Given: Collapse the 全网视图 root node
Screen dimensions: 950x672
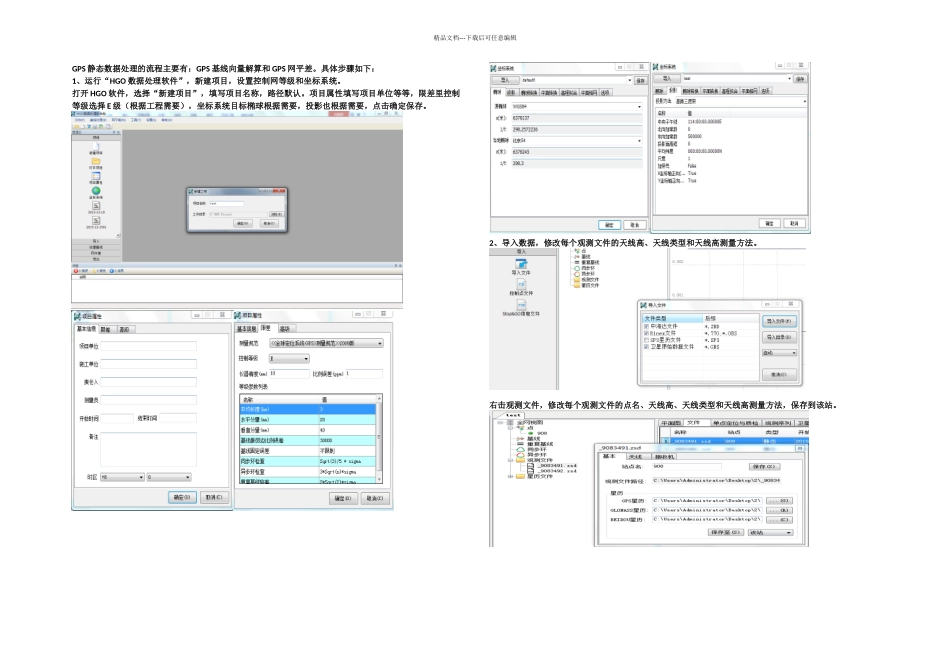Looking at the screenshot, I should coord(500,422).
